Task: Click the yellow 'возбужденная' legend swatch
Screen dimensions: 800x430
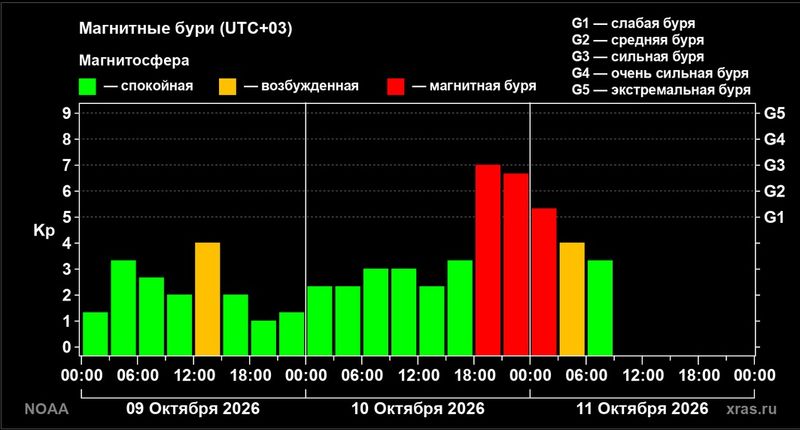Action: (x=228, y=87)
